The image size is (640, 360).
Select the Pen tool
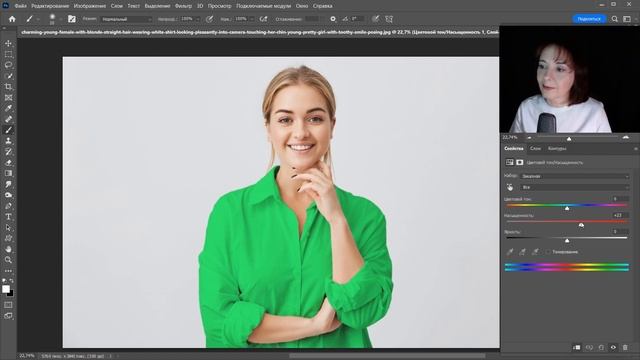tap(8, 206)
